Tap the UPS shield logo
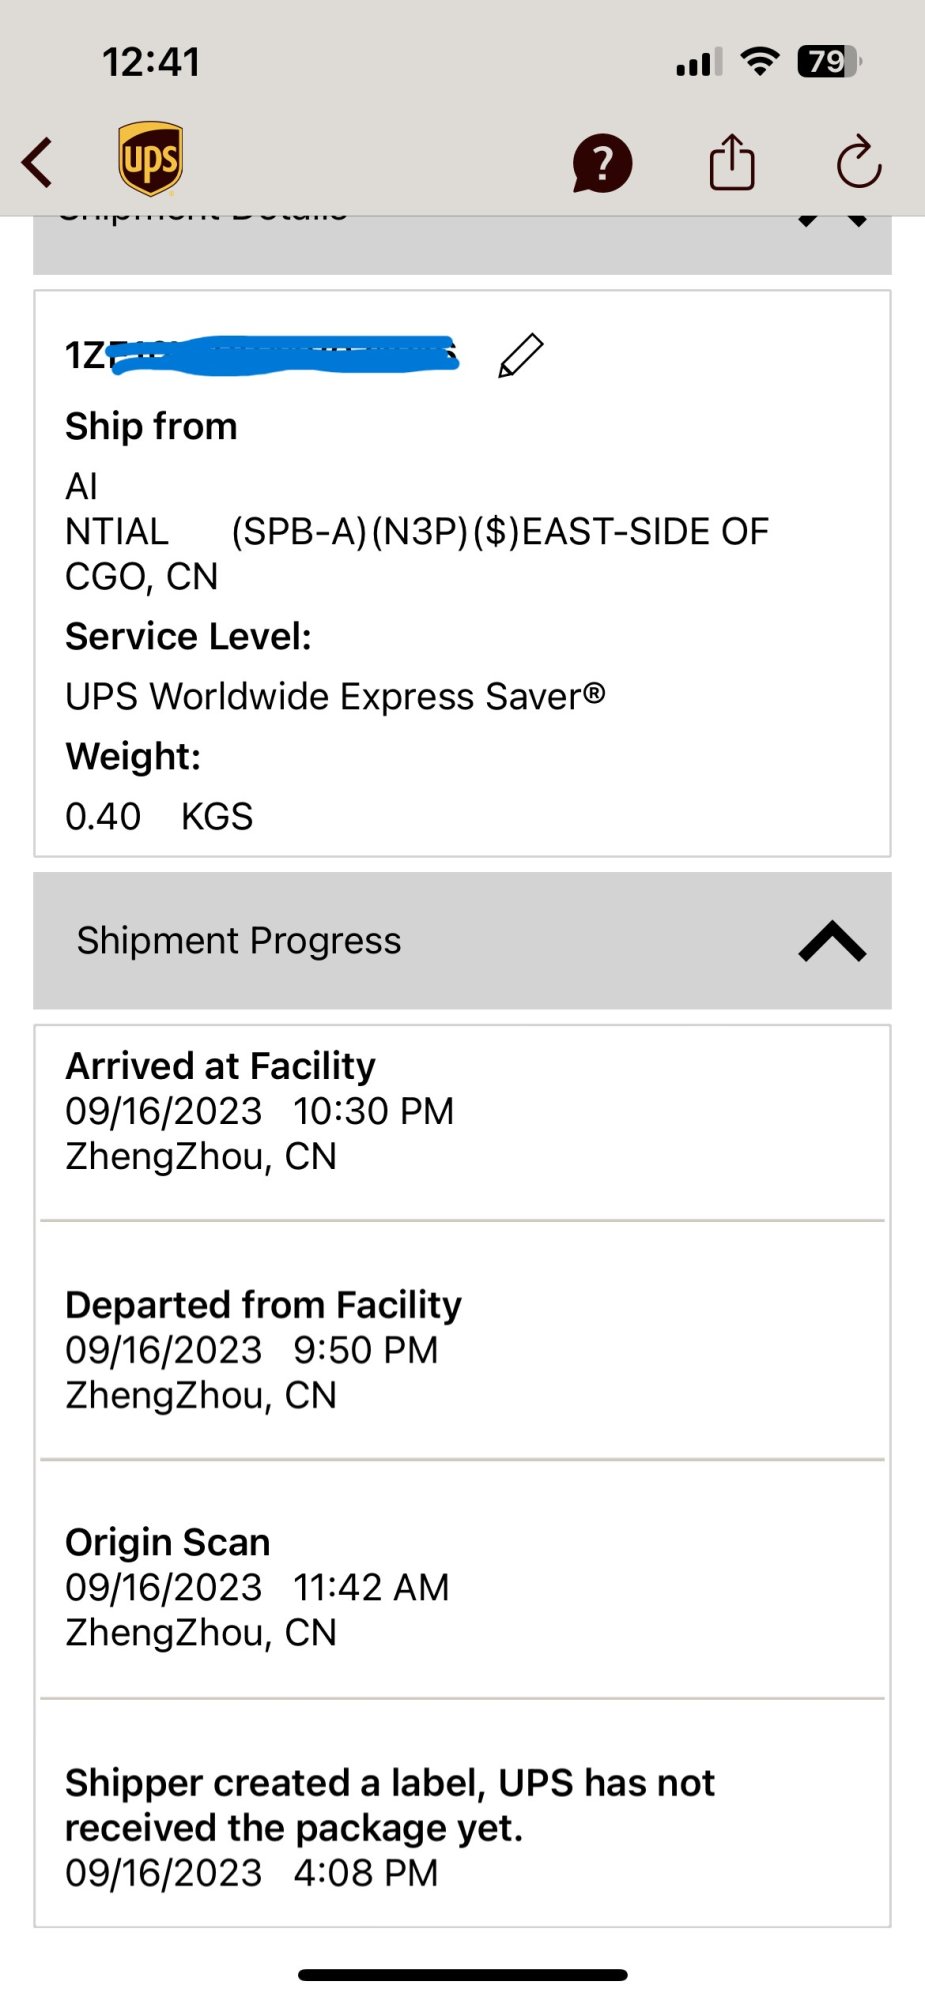This screenshot has height=2000, width=925. 150,159
